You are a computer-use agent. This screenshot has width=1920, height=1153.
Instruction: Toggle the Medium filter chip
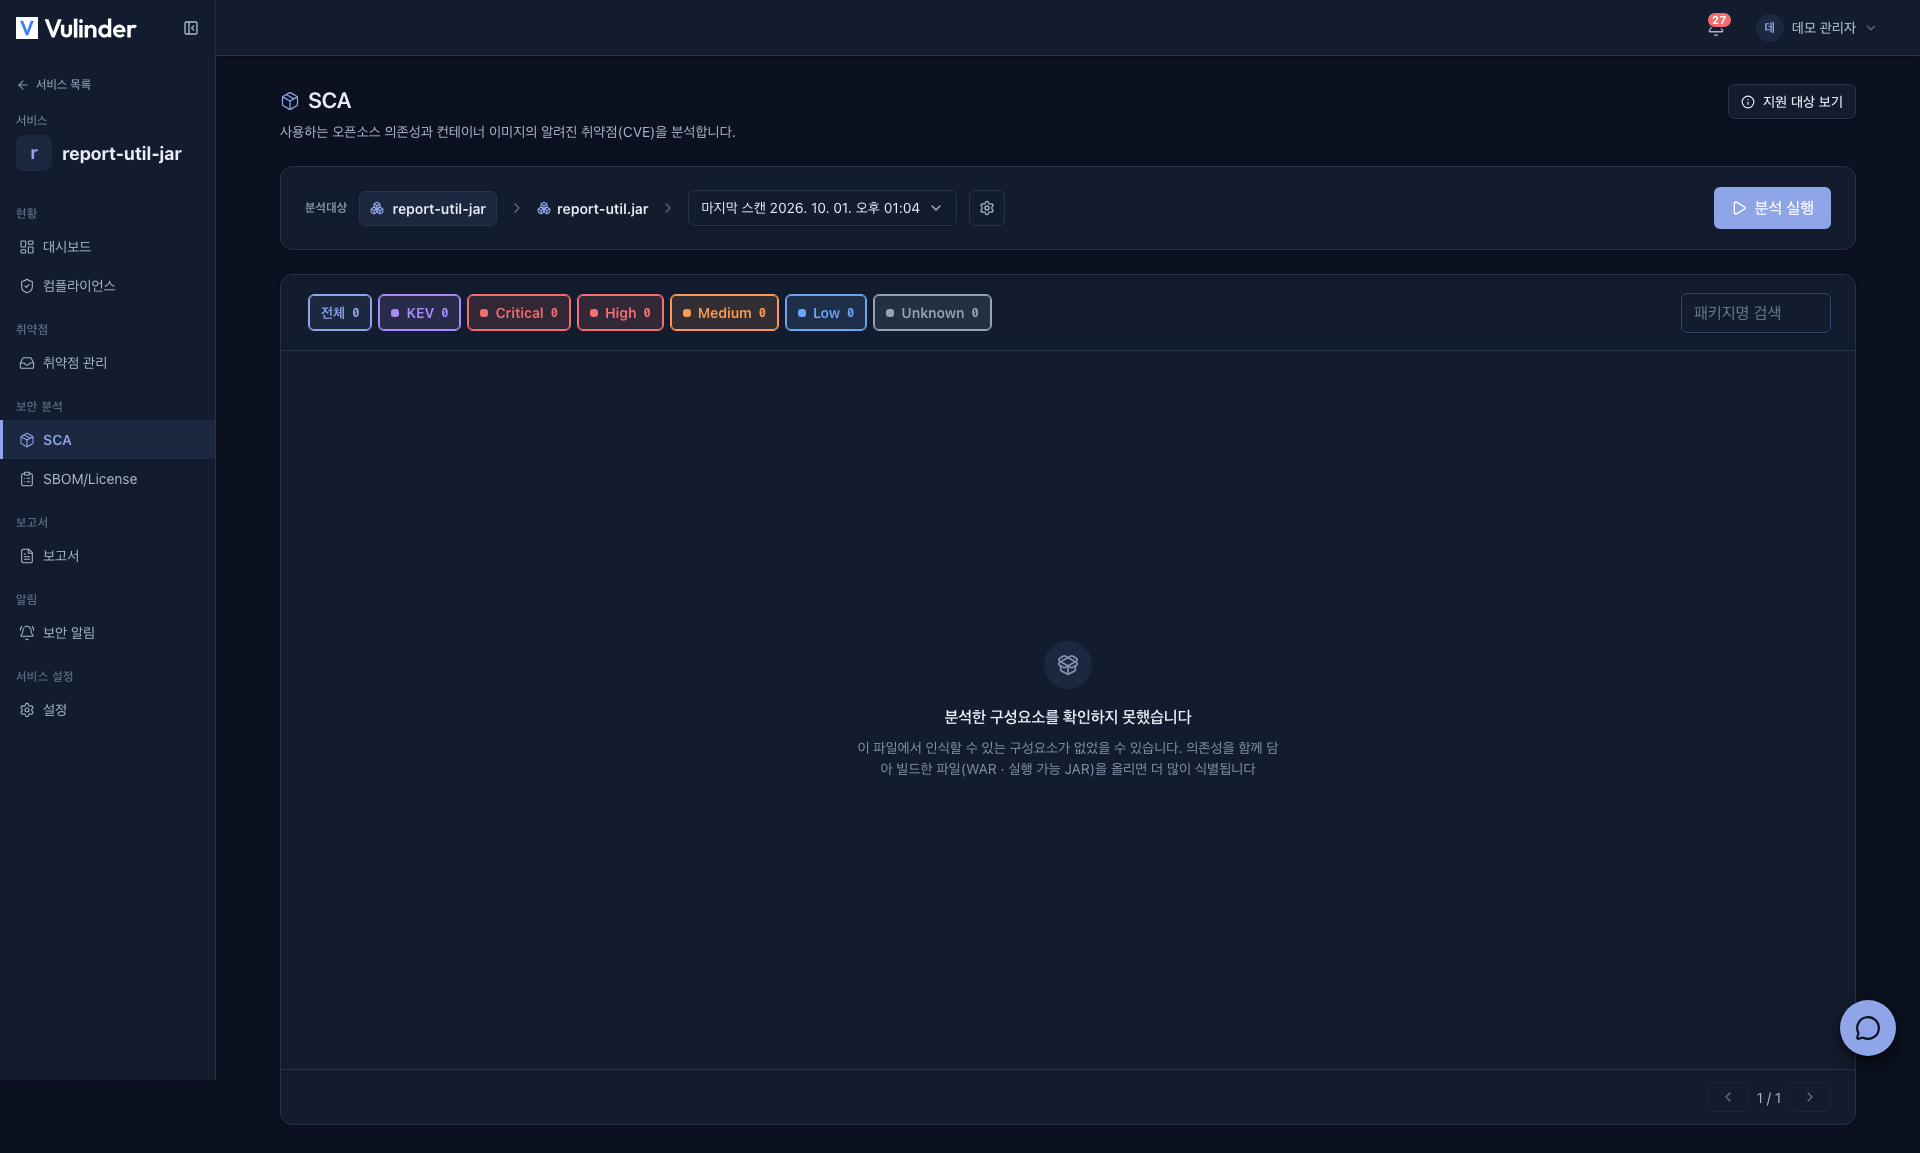point(724,313)
